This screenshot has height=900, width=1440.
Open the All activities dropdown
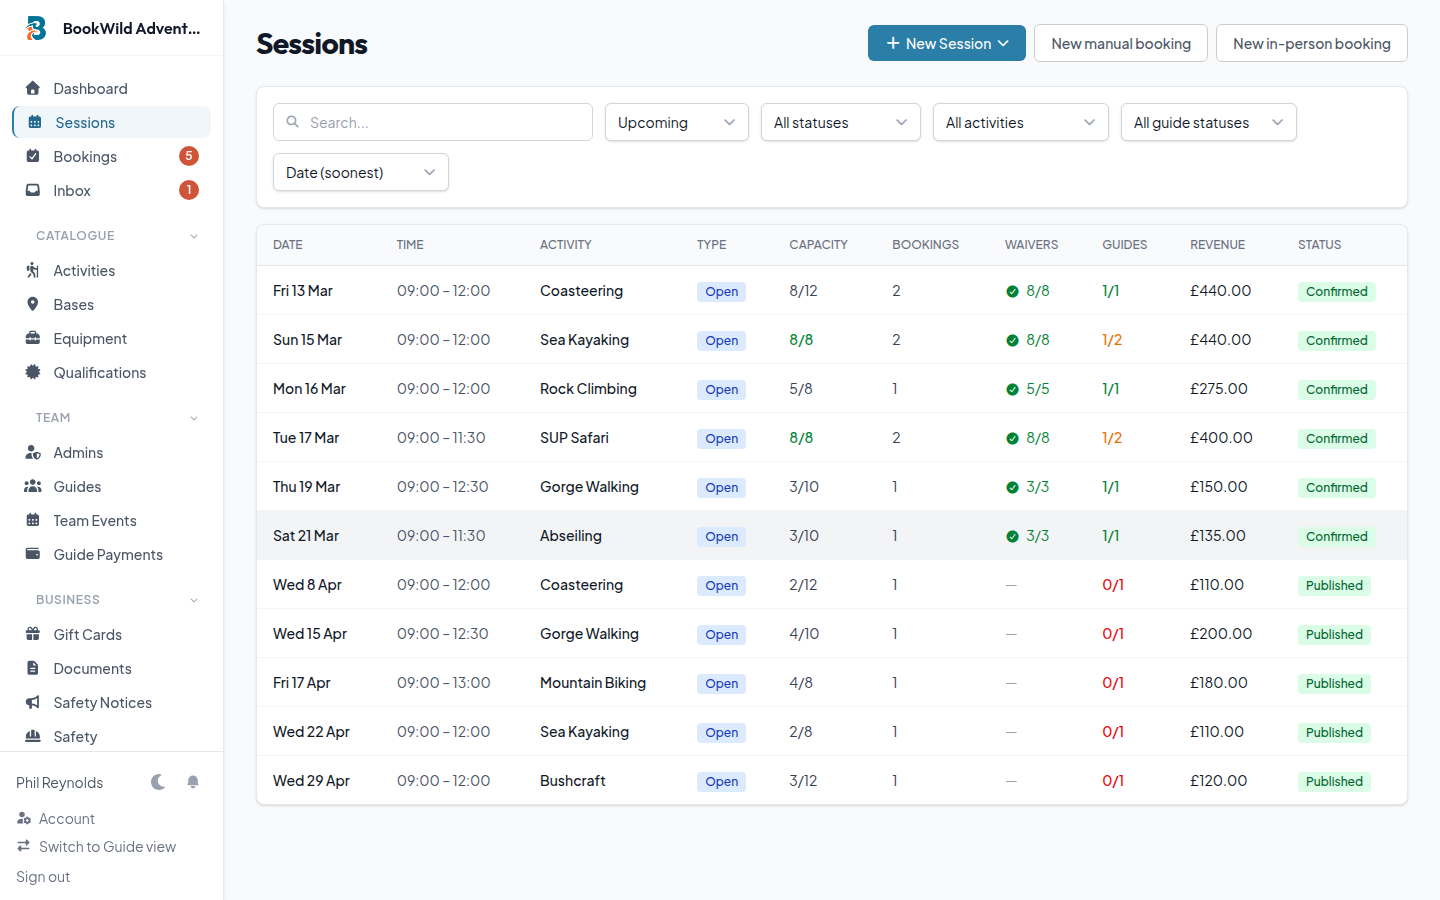click(x=1020, y=122)
